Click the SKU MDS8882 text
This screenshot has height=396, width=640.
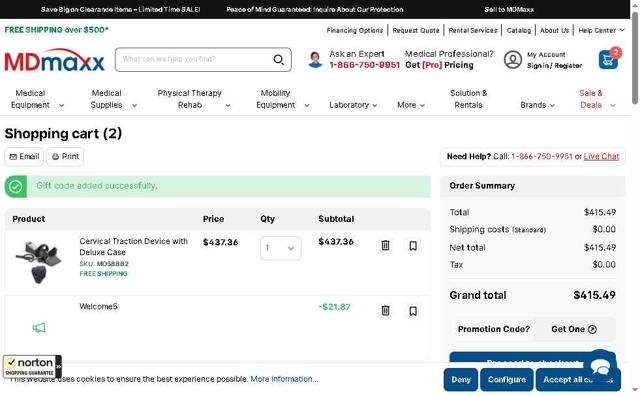104,264
